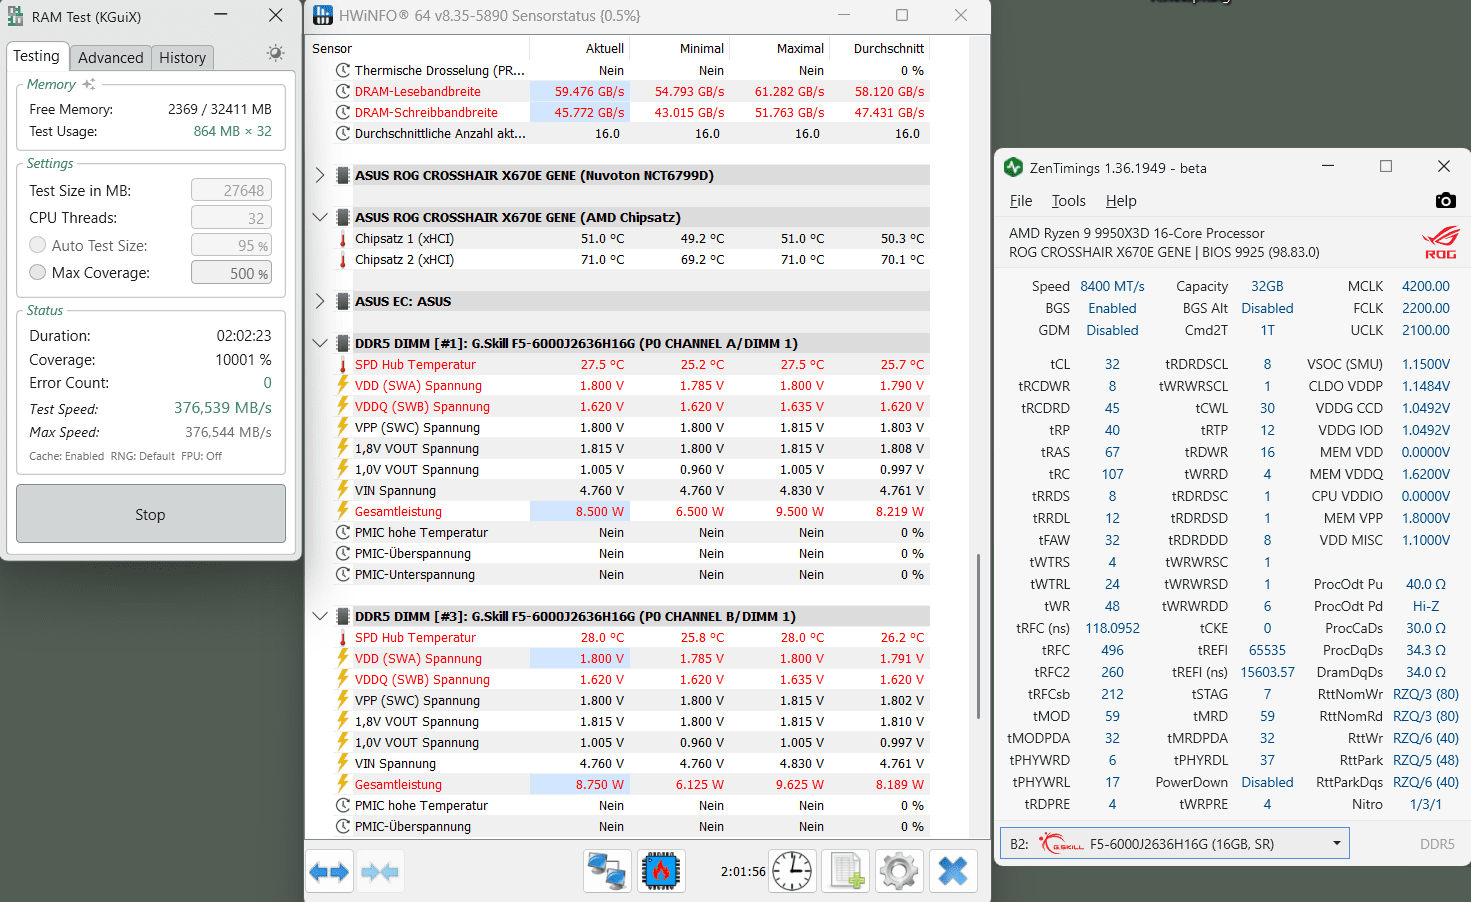Click HWiNFO collapse columns arrows button
Image resolution: width=1471 pixels, height=902 pixels.
click(379, 872)
